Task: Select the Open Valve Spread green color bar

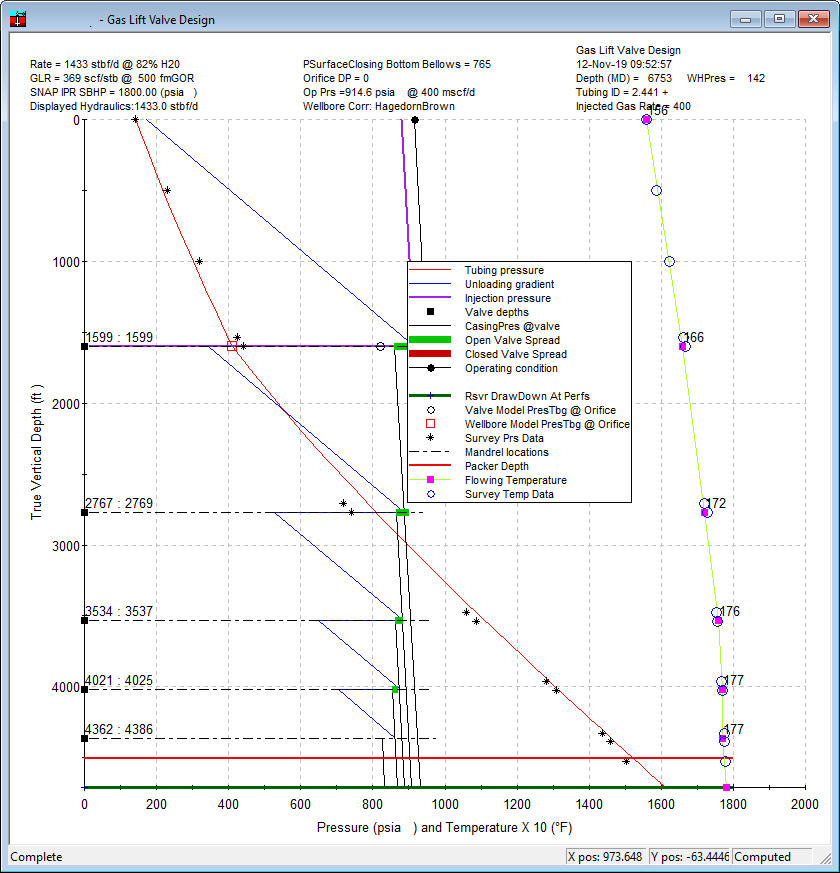Action: pos(430,340)
